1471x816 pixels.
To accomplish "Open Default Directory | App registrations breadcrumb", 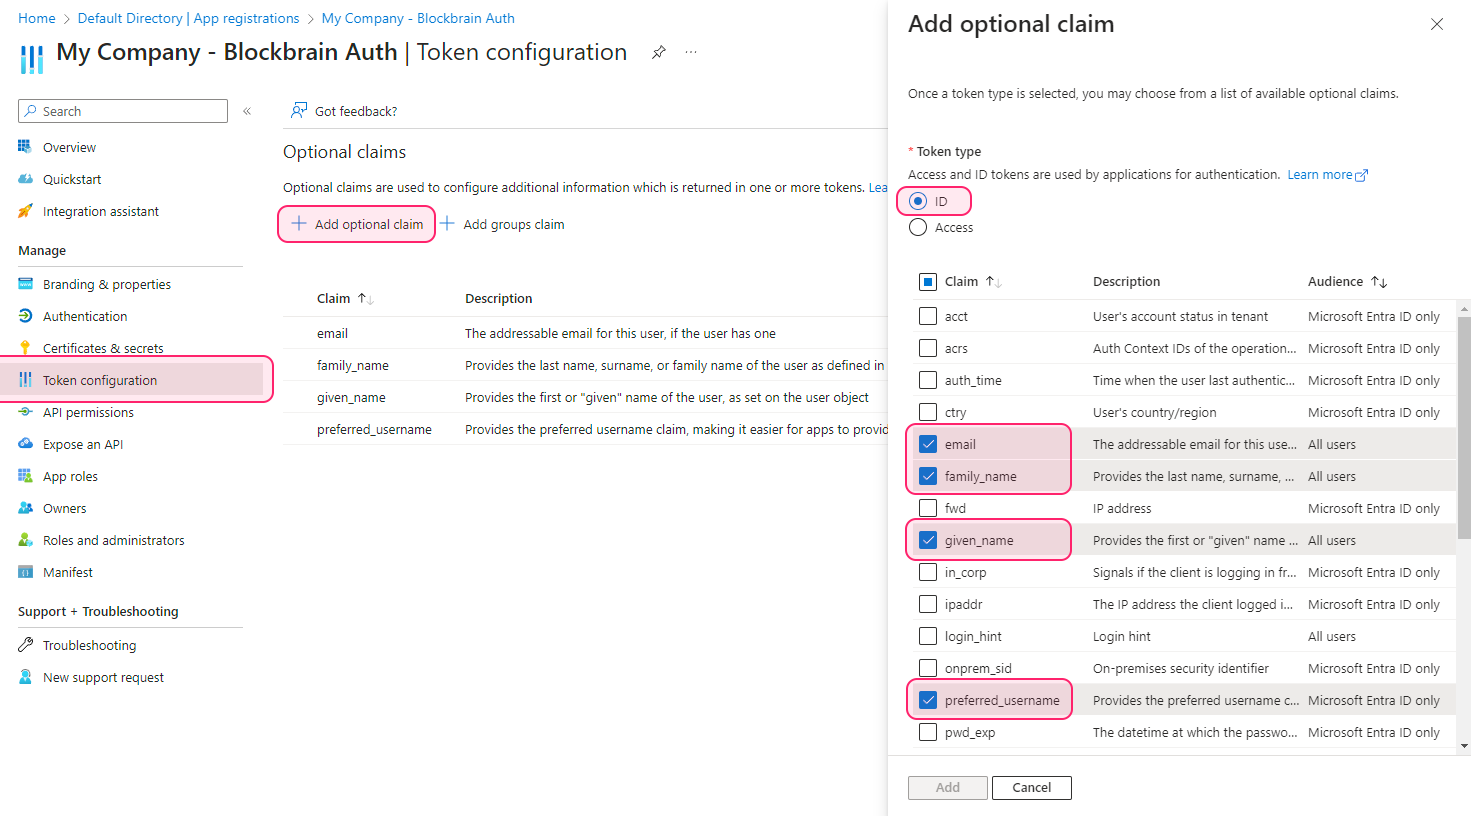I will (x=188, y=18).
